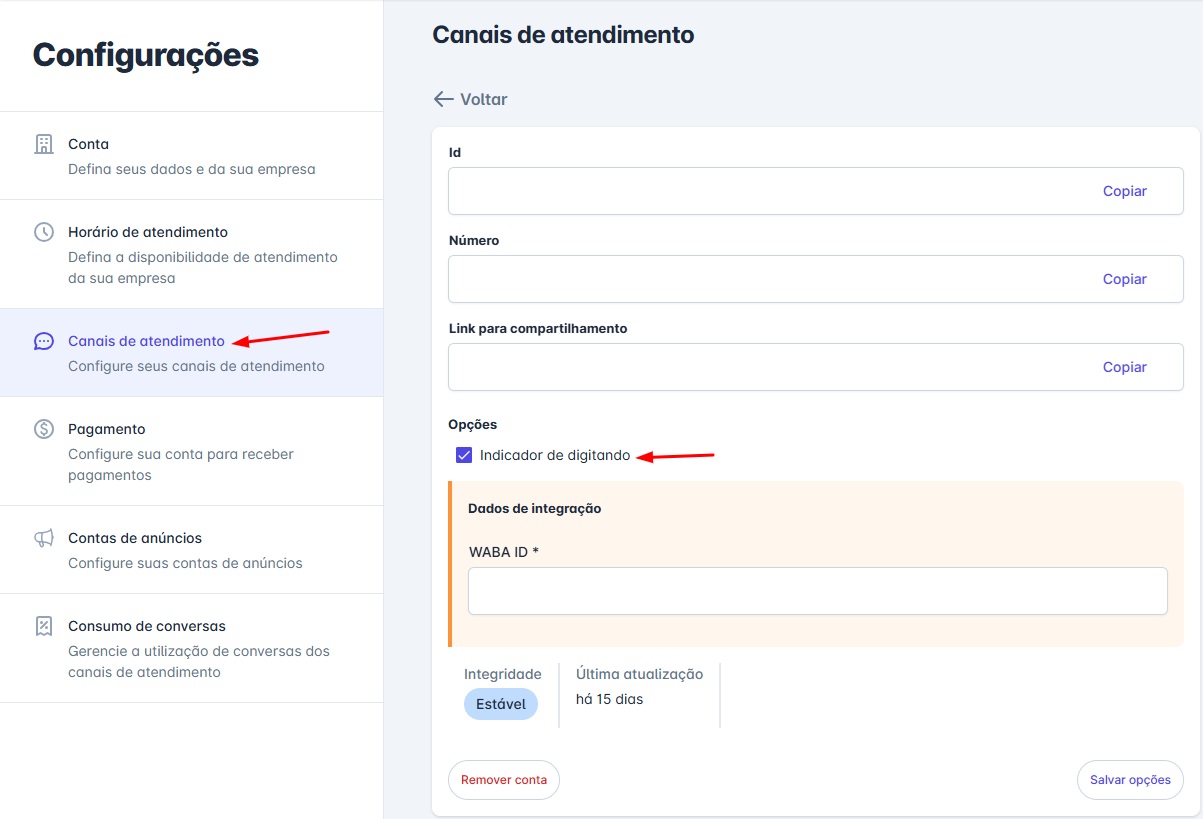The height and width of the screenshot is (819, 1203).
Task: Click the back arrow icon next to Voltar
Action: click(442, 99)
